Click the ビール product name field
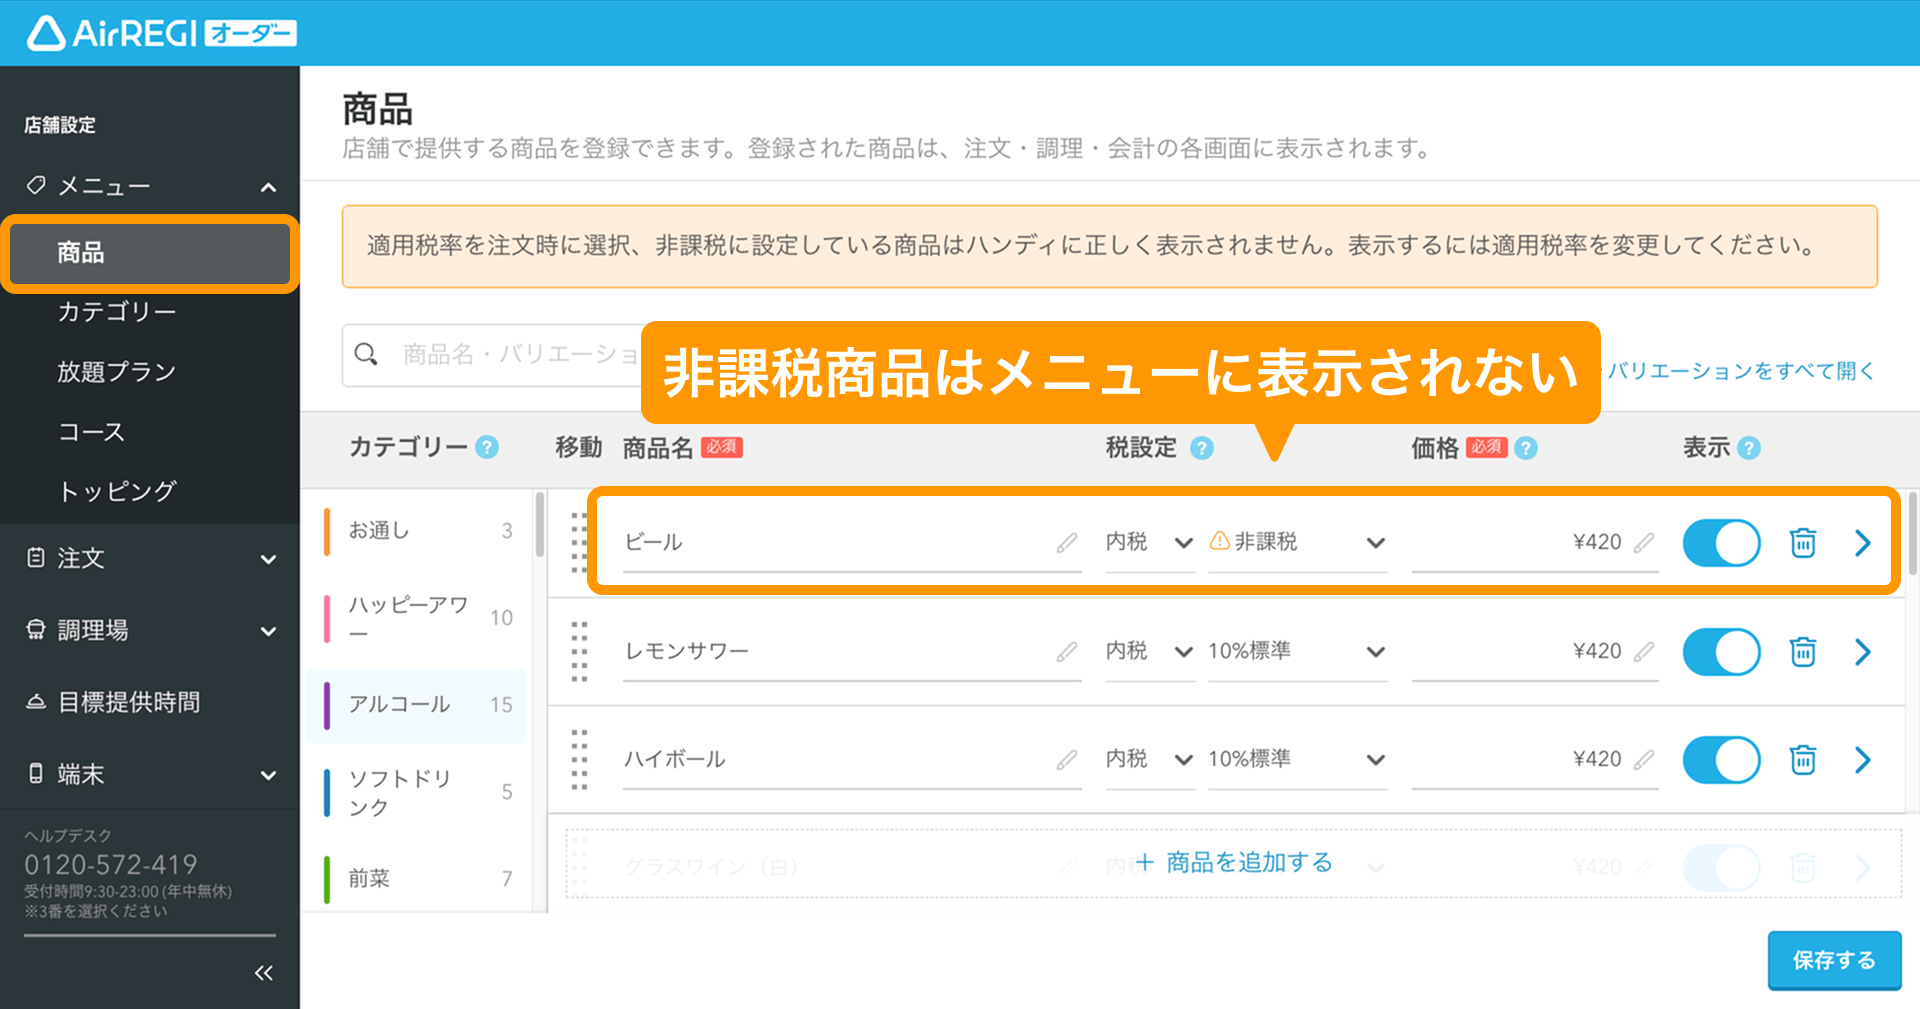Viewport: 1920px width, 1009px height. pyautogui.click(x=852, y=543)
